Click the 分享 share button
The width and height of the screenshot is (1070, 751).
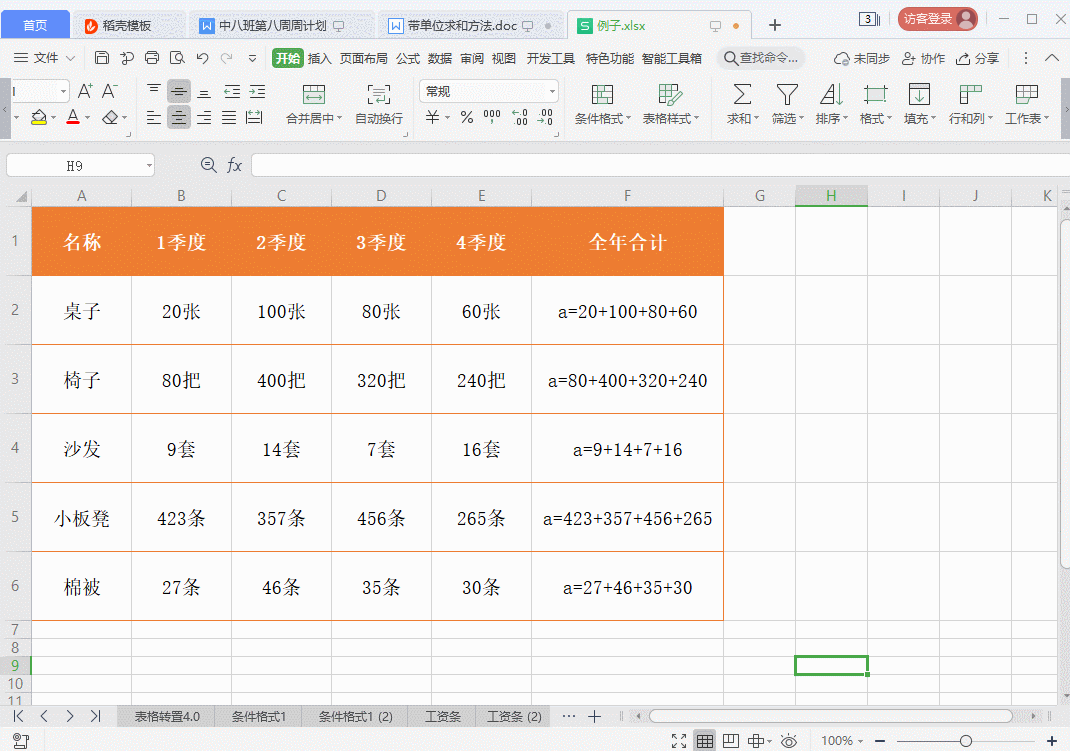click(977, 59)
